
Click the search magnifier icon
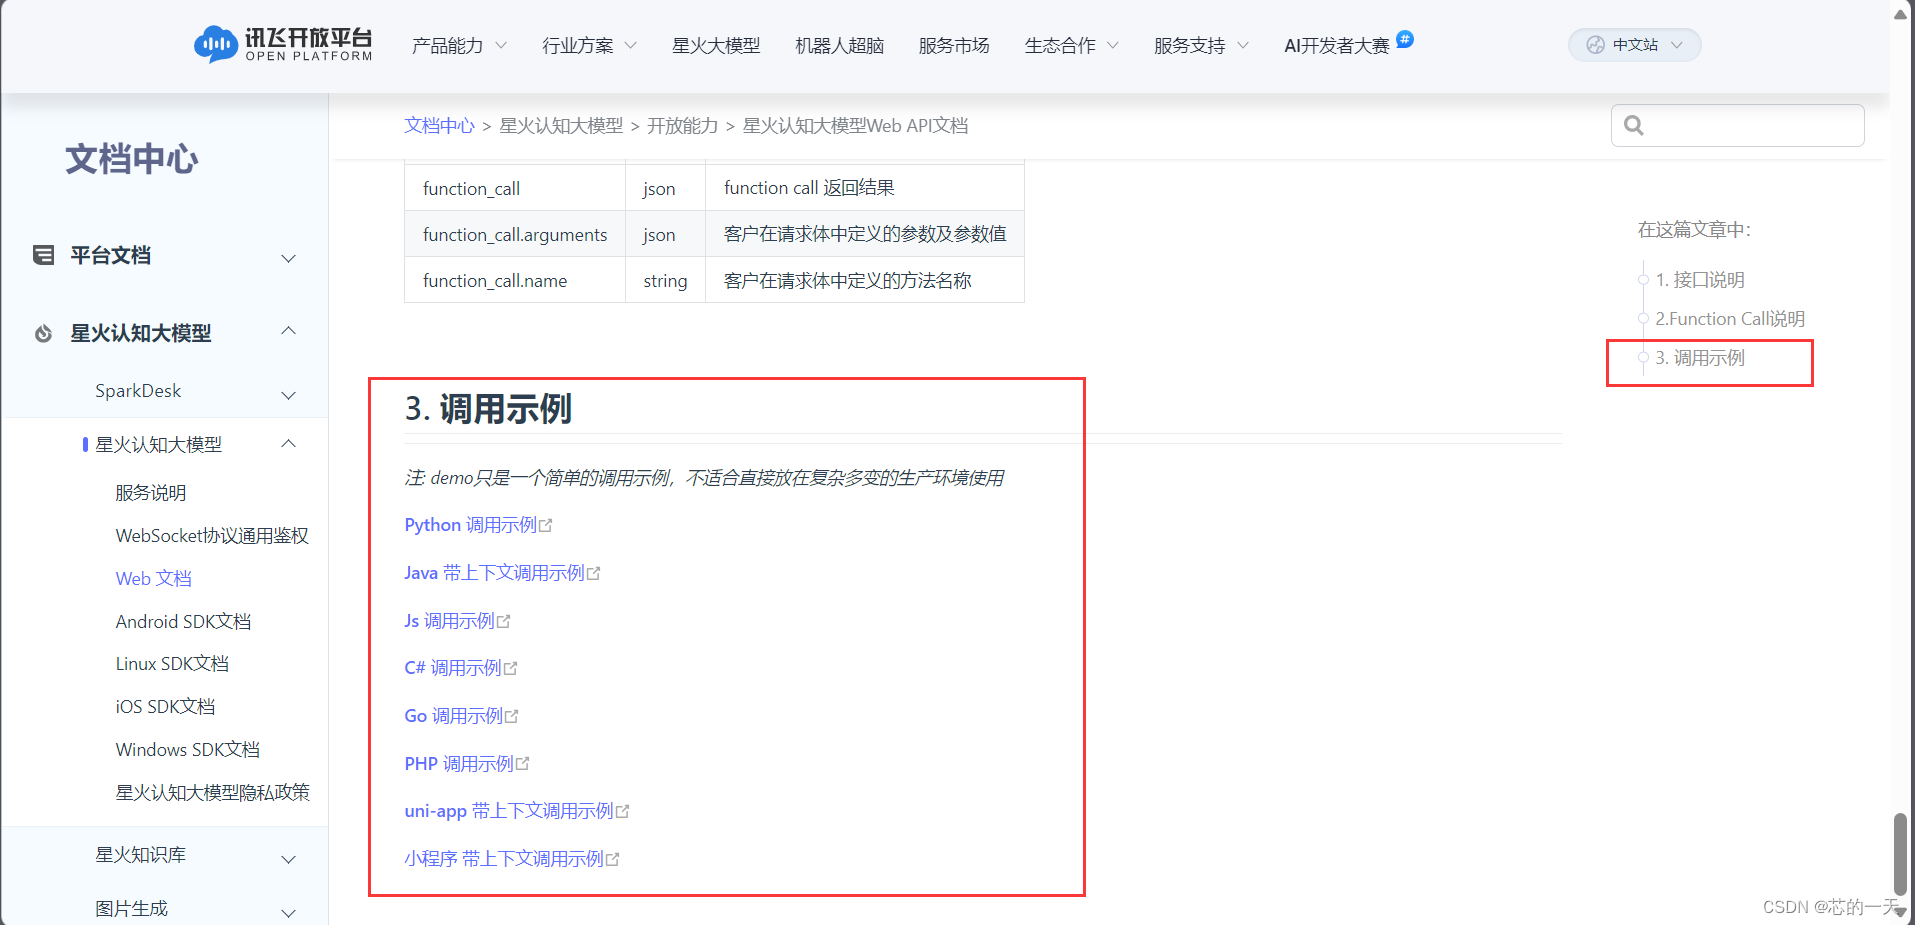tap(1634, 125)
